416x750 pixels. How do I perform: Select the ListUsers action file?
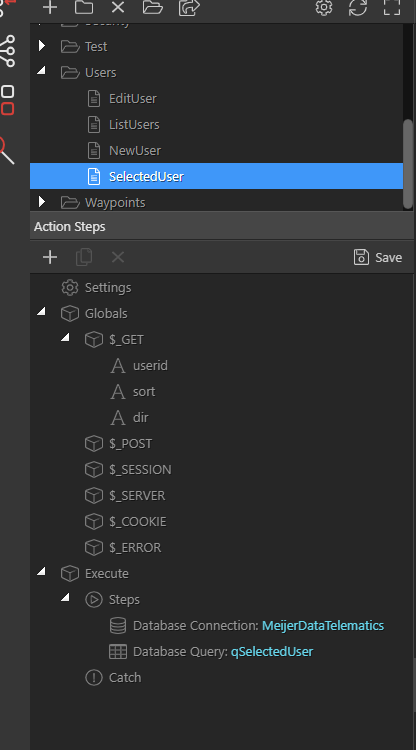tap(134, 124)
